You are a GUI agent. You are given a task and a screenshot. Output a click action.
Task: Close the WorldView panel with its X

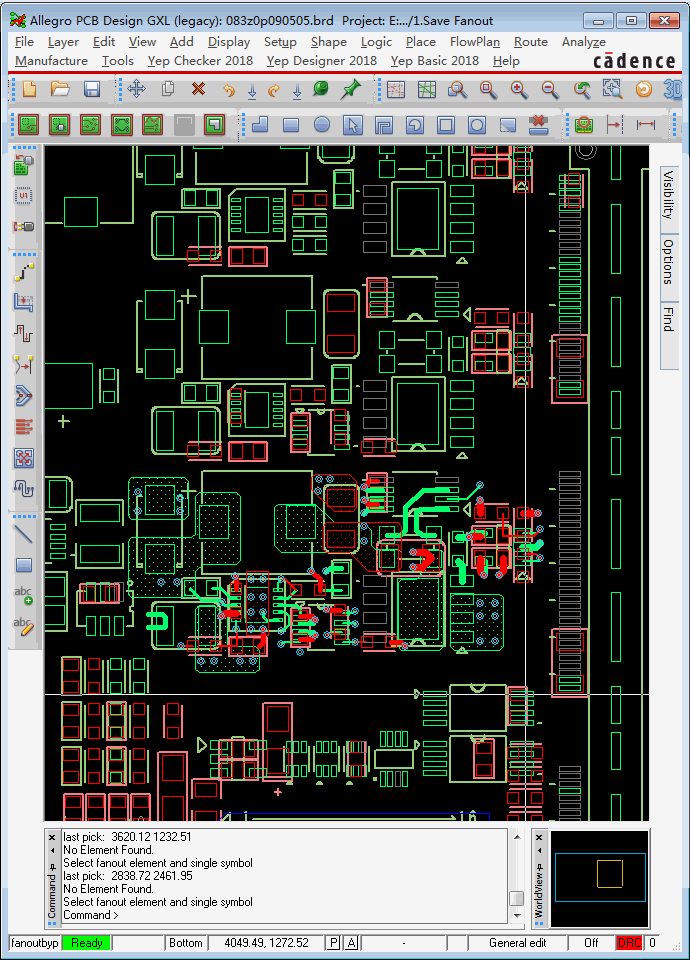click(x=539, y=837)
